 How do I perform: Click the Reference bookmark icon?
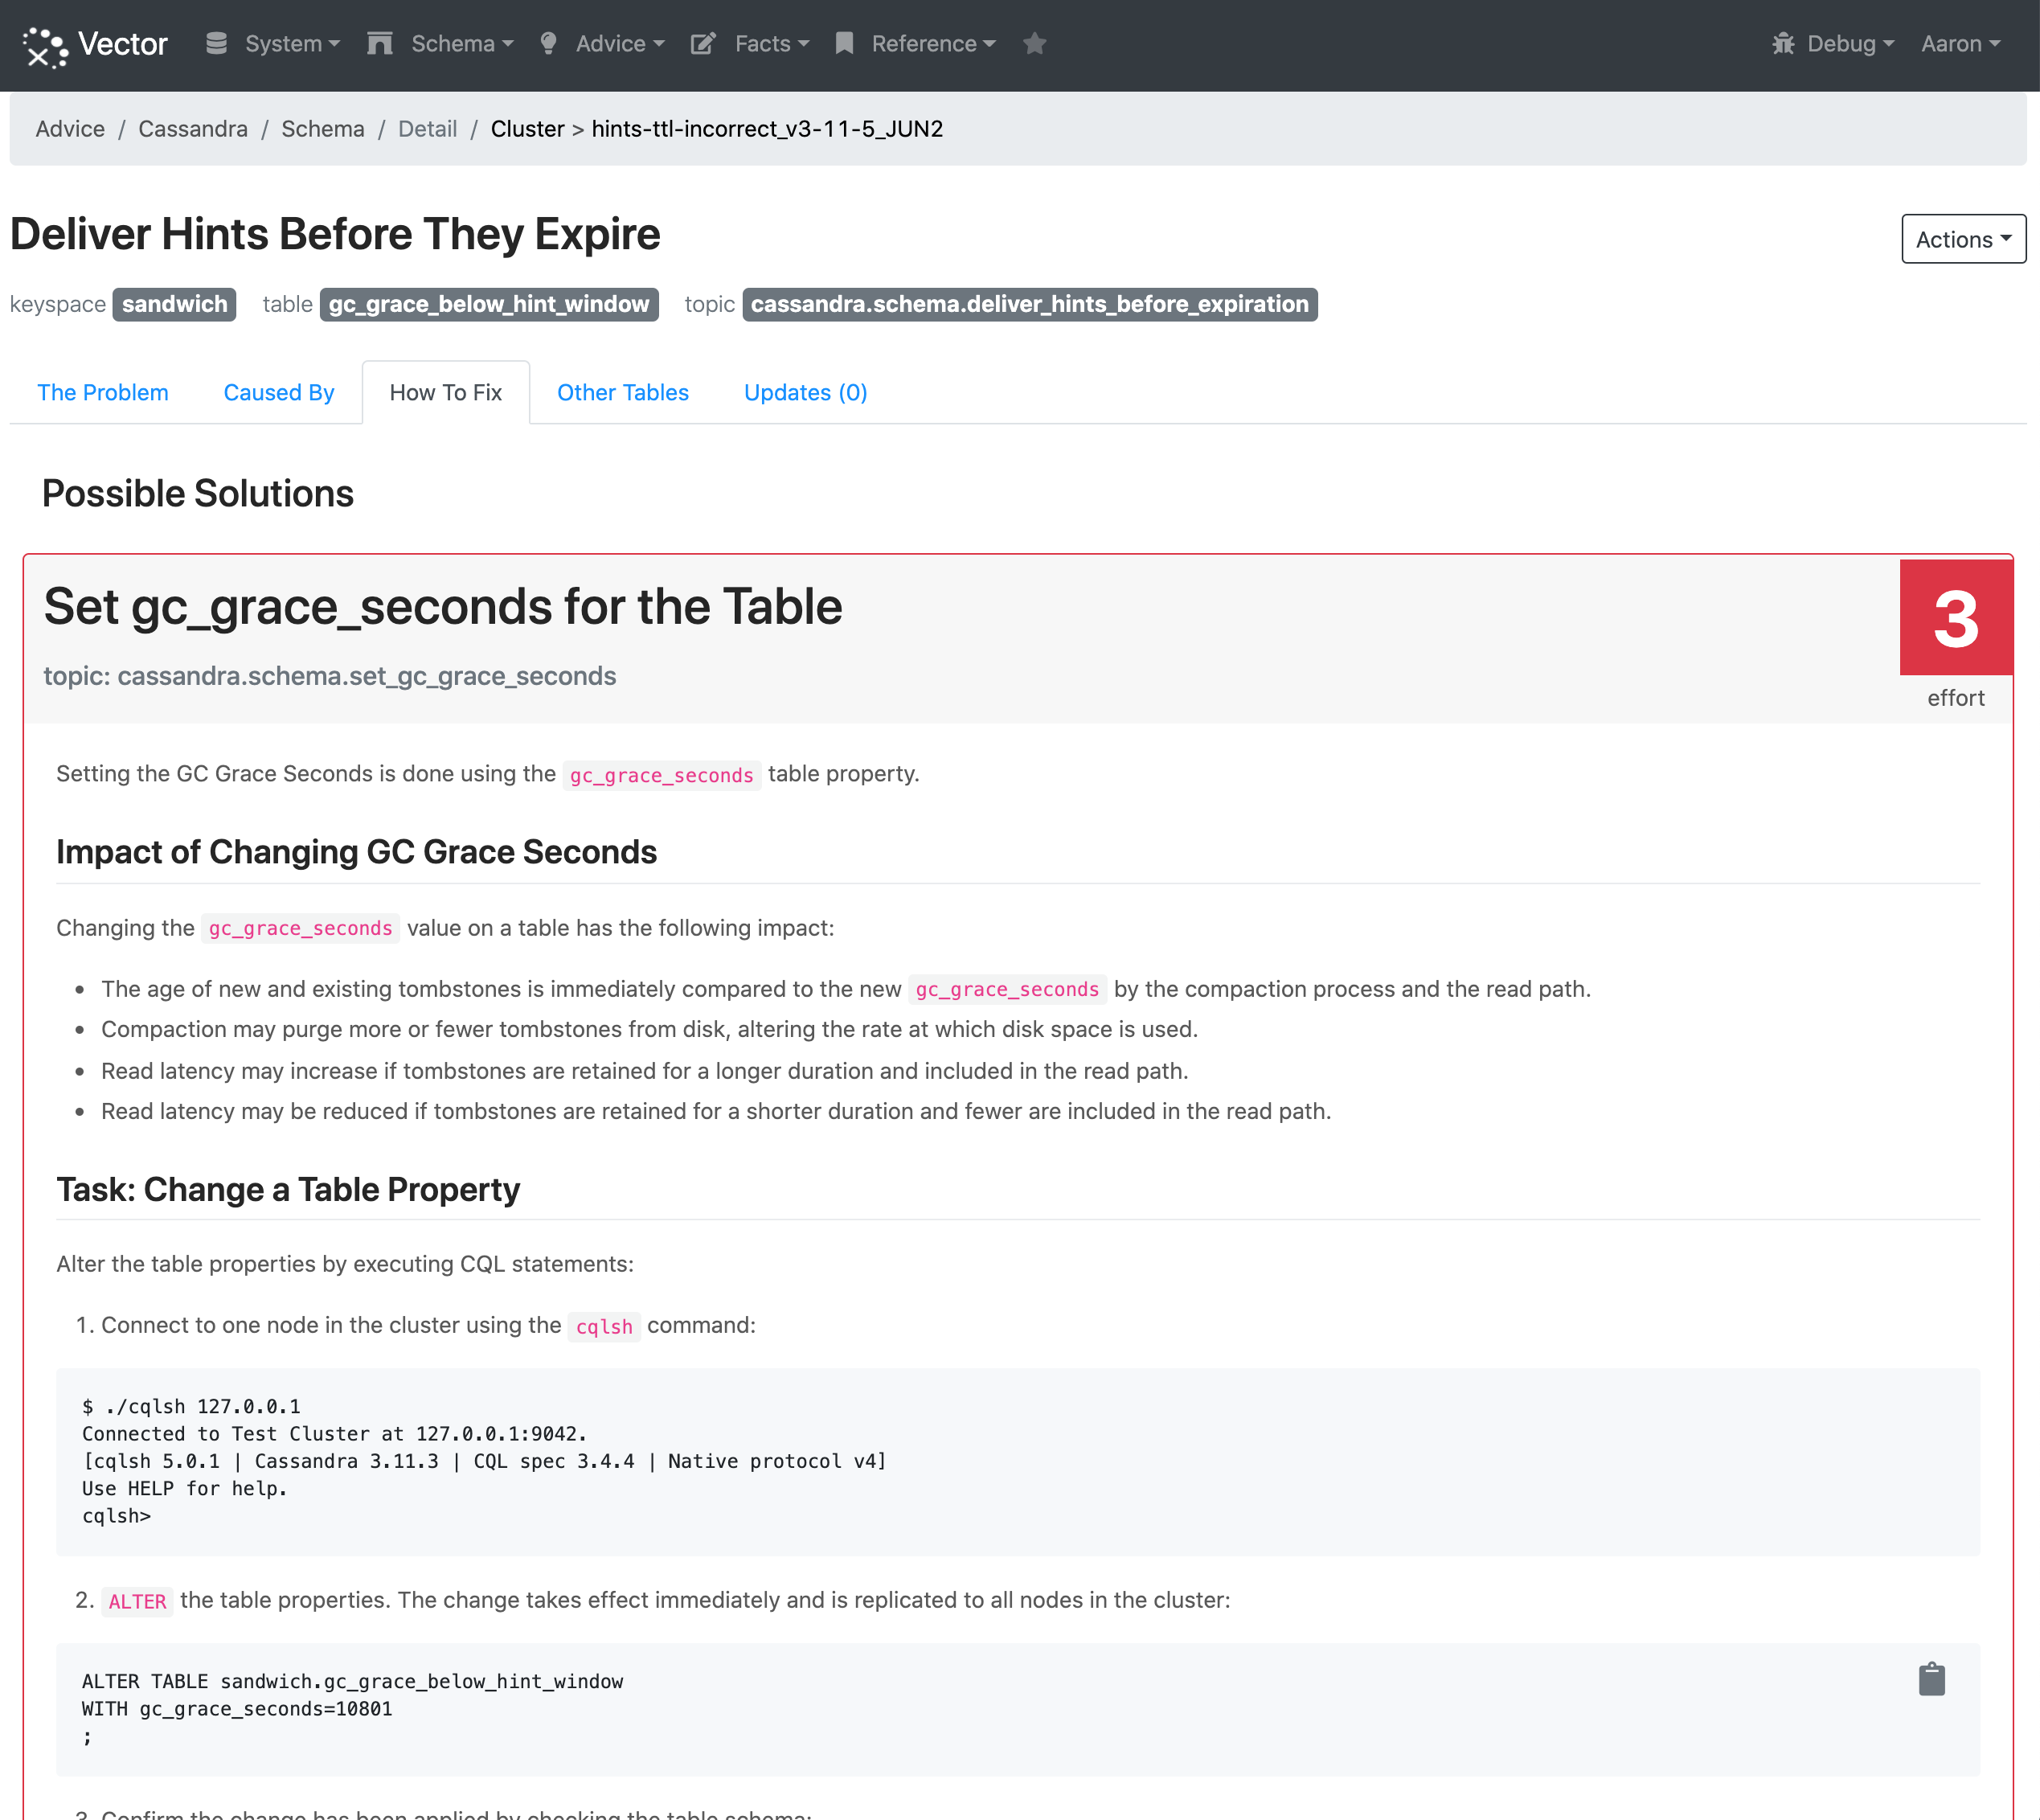coord(844,44)
